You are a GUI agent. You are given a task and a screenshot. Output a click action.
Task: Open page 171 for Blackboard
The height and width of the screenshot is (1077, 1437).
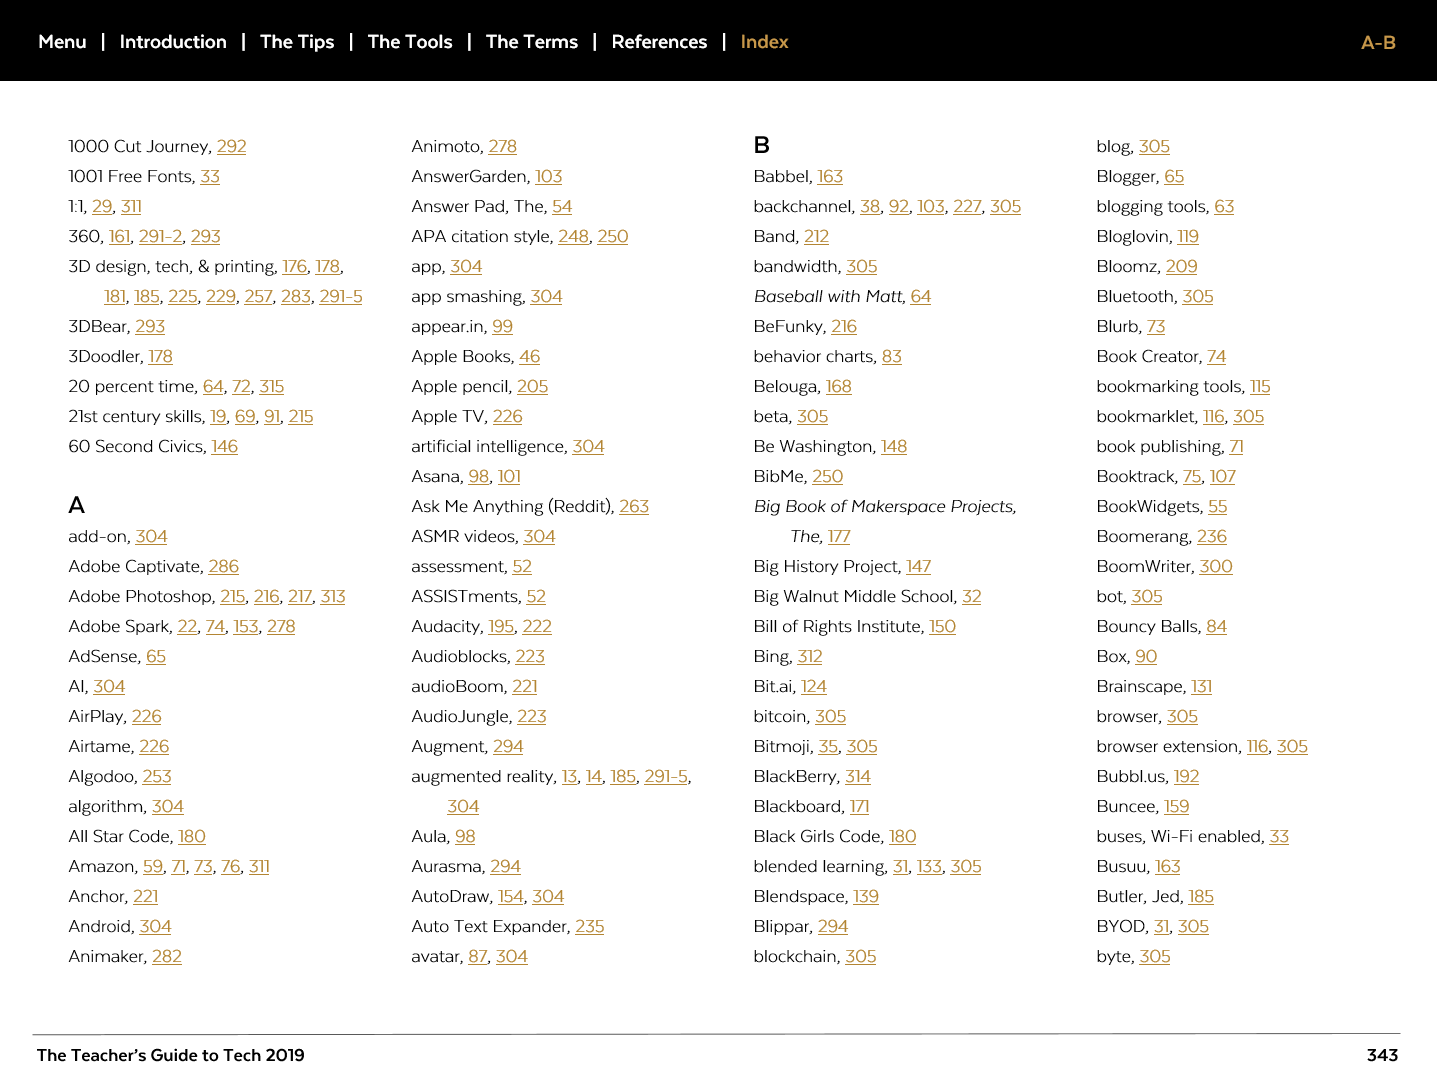pos(860,806)
